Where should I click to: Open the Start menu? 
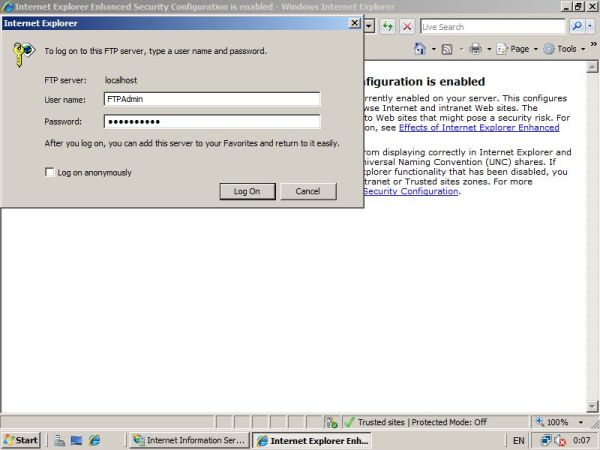click(21, 440)
